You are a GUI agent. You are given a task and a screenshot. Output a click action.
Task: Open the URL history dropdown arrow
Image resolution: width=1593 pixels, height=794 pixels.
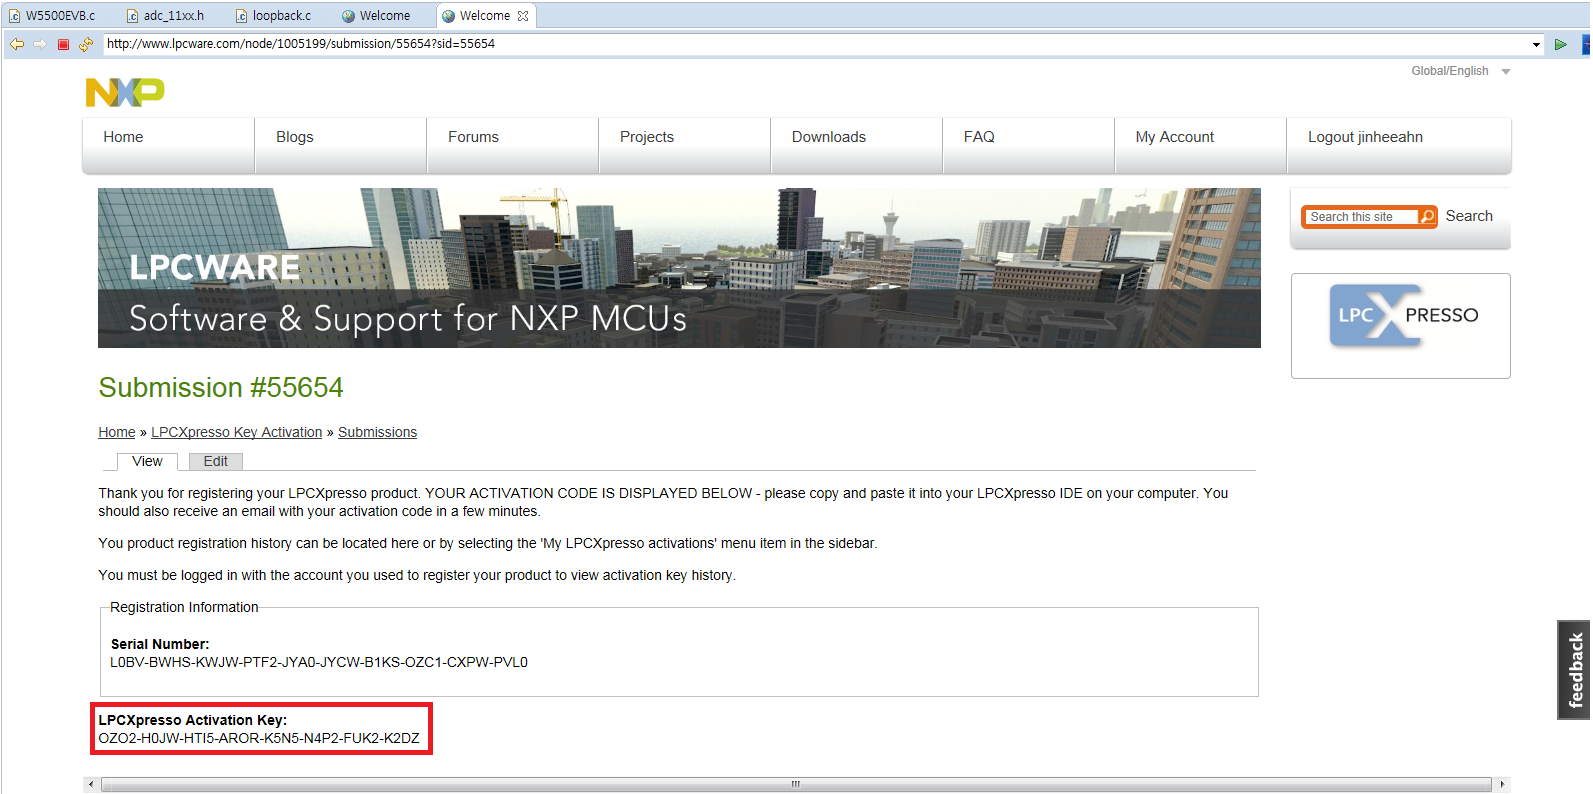tap(1536, 44)
